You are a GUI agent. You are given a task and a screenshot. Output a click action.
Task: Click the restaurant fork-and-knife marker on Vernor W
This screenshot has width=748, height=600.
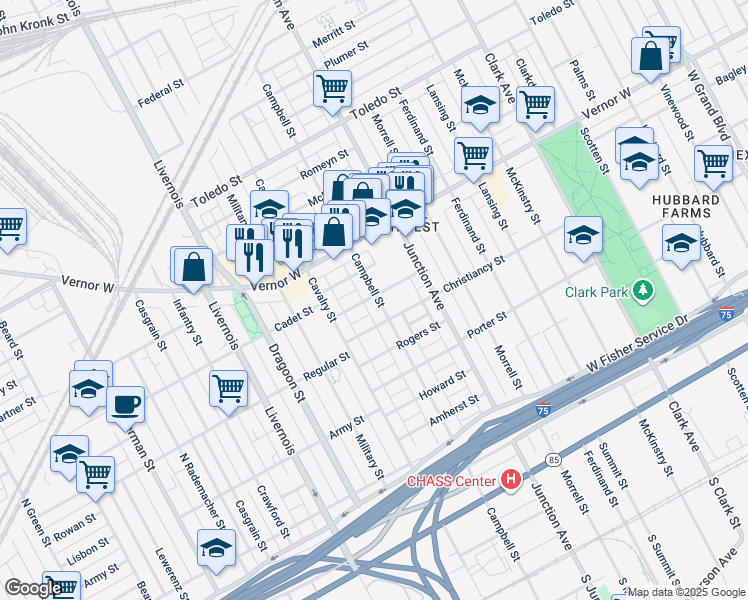point(254,262)
